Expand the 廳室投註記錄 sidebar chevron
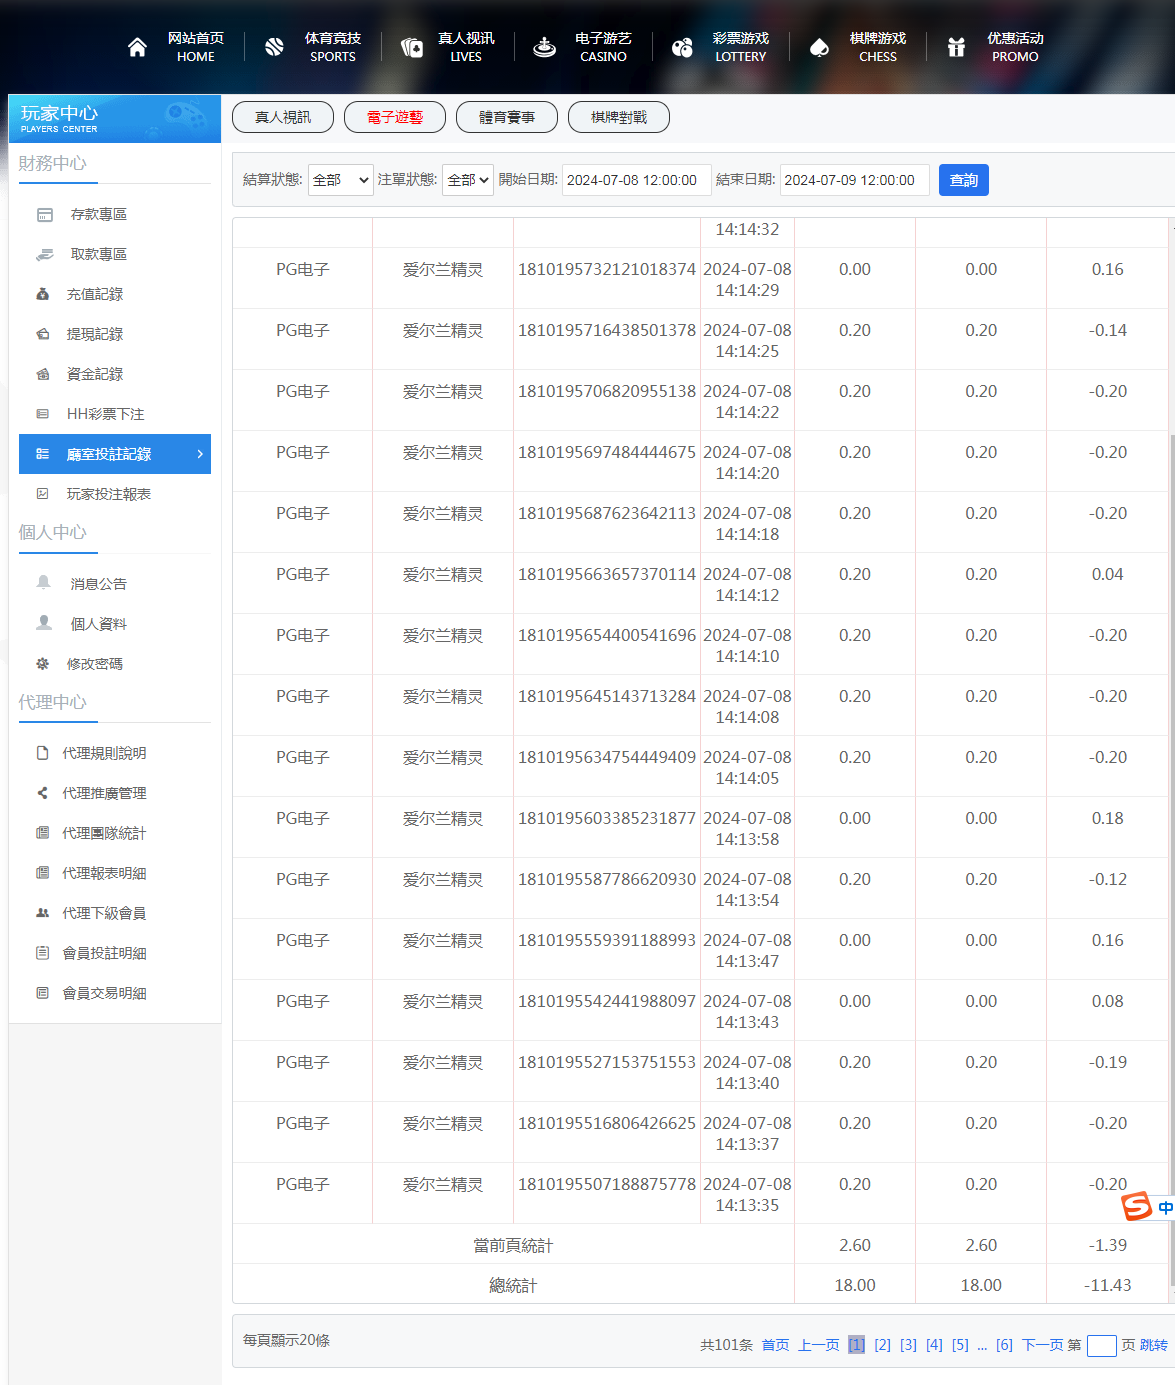The height and width of the screenshot is (1385, 1175). pyautogui.click(x=200, y=454)
